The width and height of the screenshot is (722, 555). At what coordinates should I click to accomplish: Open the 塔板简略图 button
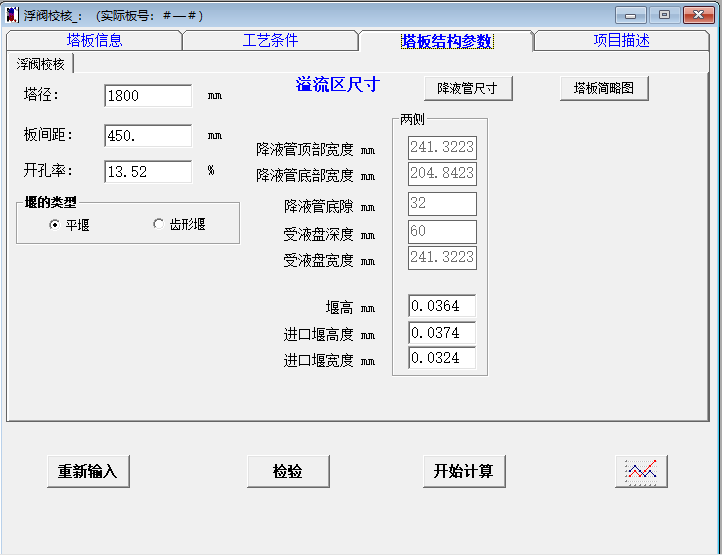[604, 88]
